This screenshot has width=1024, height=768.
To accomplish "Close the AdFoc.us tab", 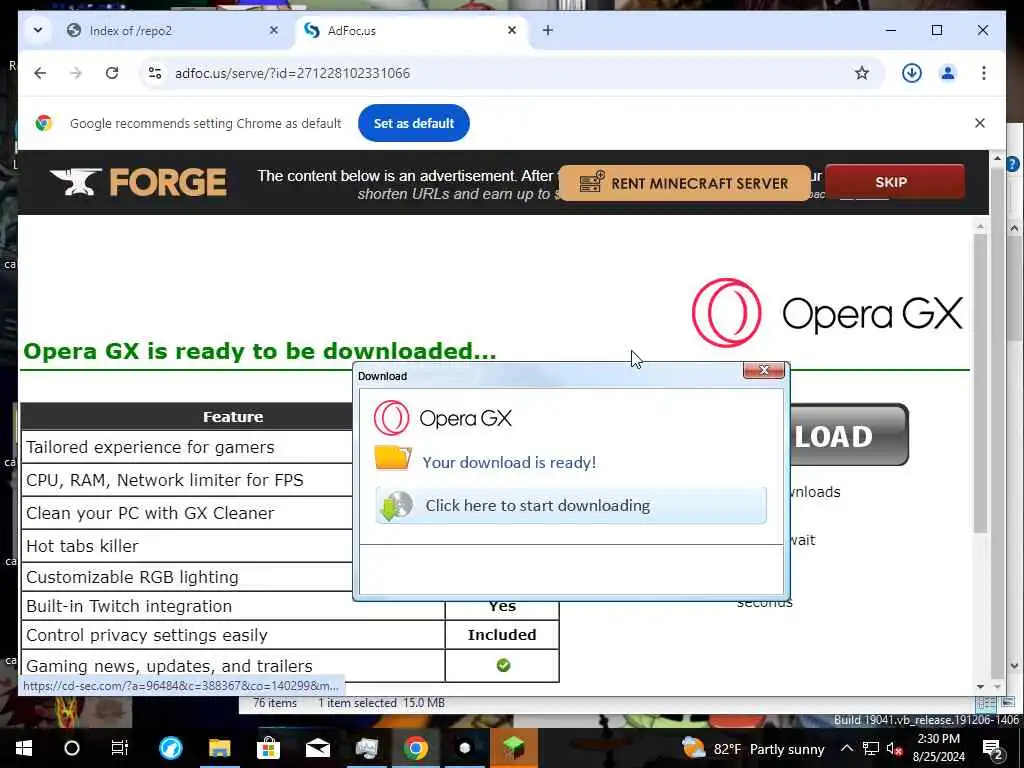I will (512, 31).
